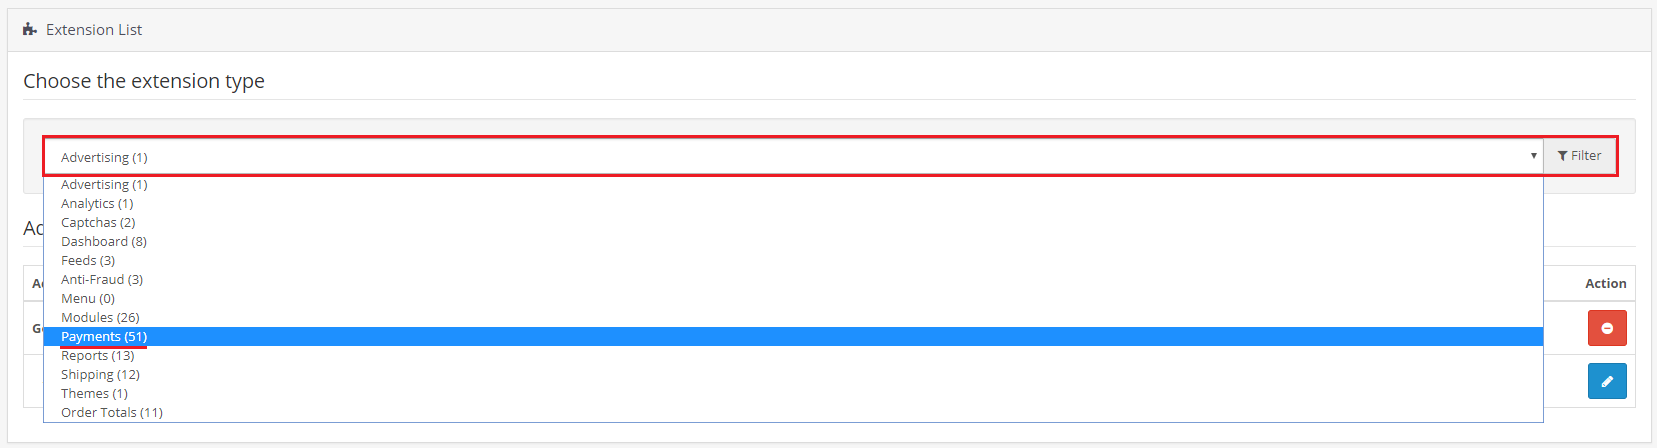1657x448 pixels.
Task: Choose Analytics (1) option
Action: [x=97, y=204]
